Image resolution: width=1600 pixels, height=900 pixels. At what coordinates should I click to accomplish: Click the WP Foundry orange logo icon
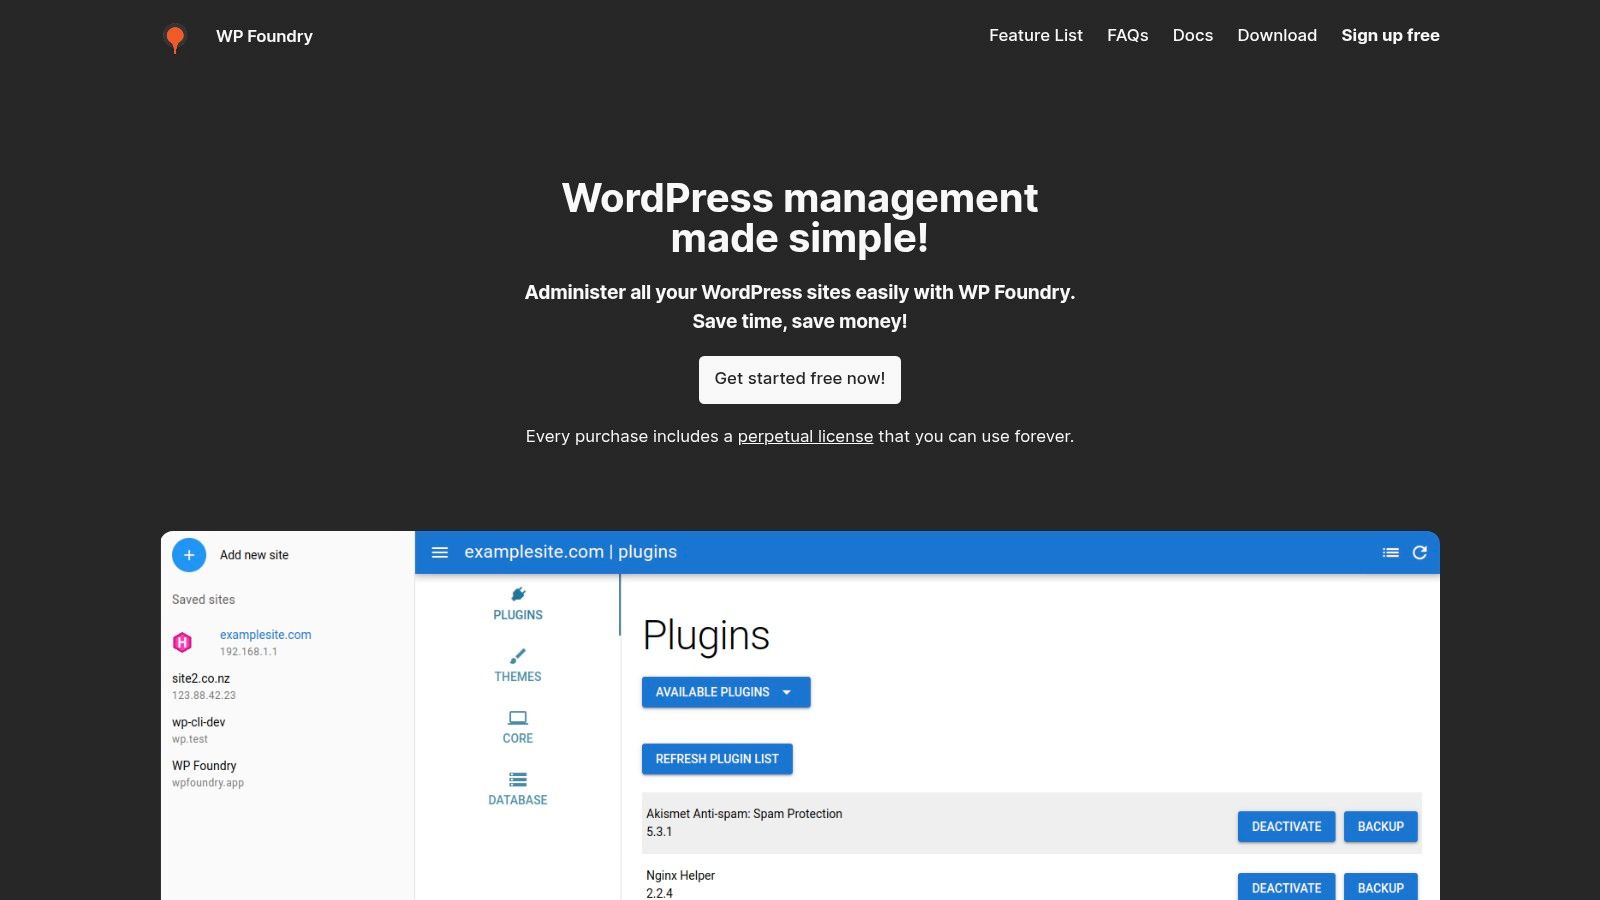[175, 38]
